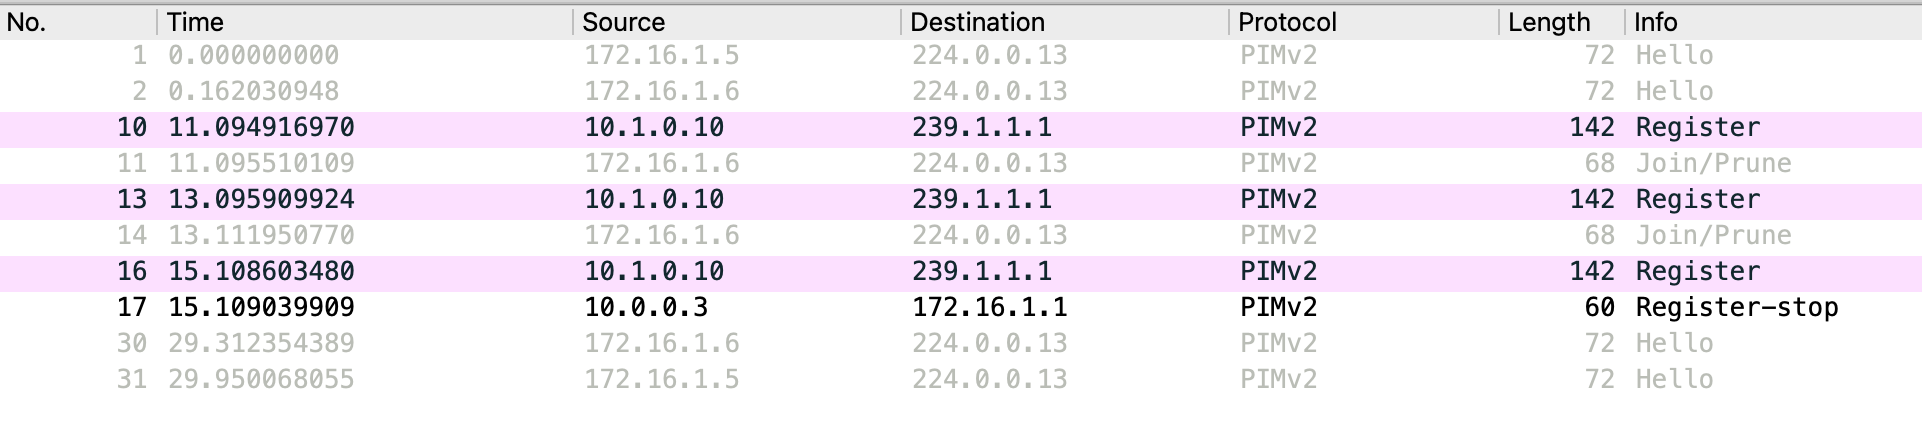This screenshot has height=422, width=1922.
Task: Click destination address 172.16.1.1
Action: pyautogui.click(x=989, y=307)
